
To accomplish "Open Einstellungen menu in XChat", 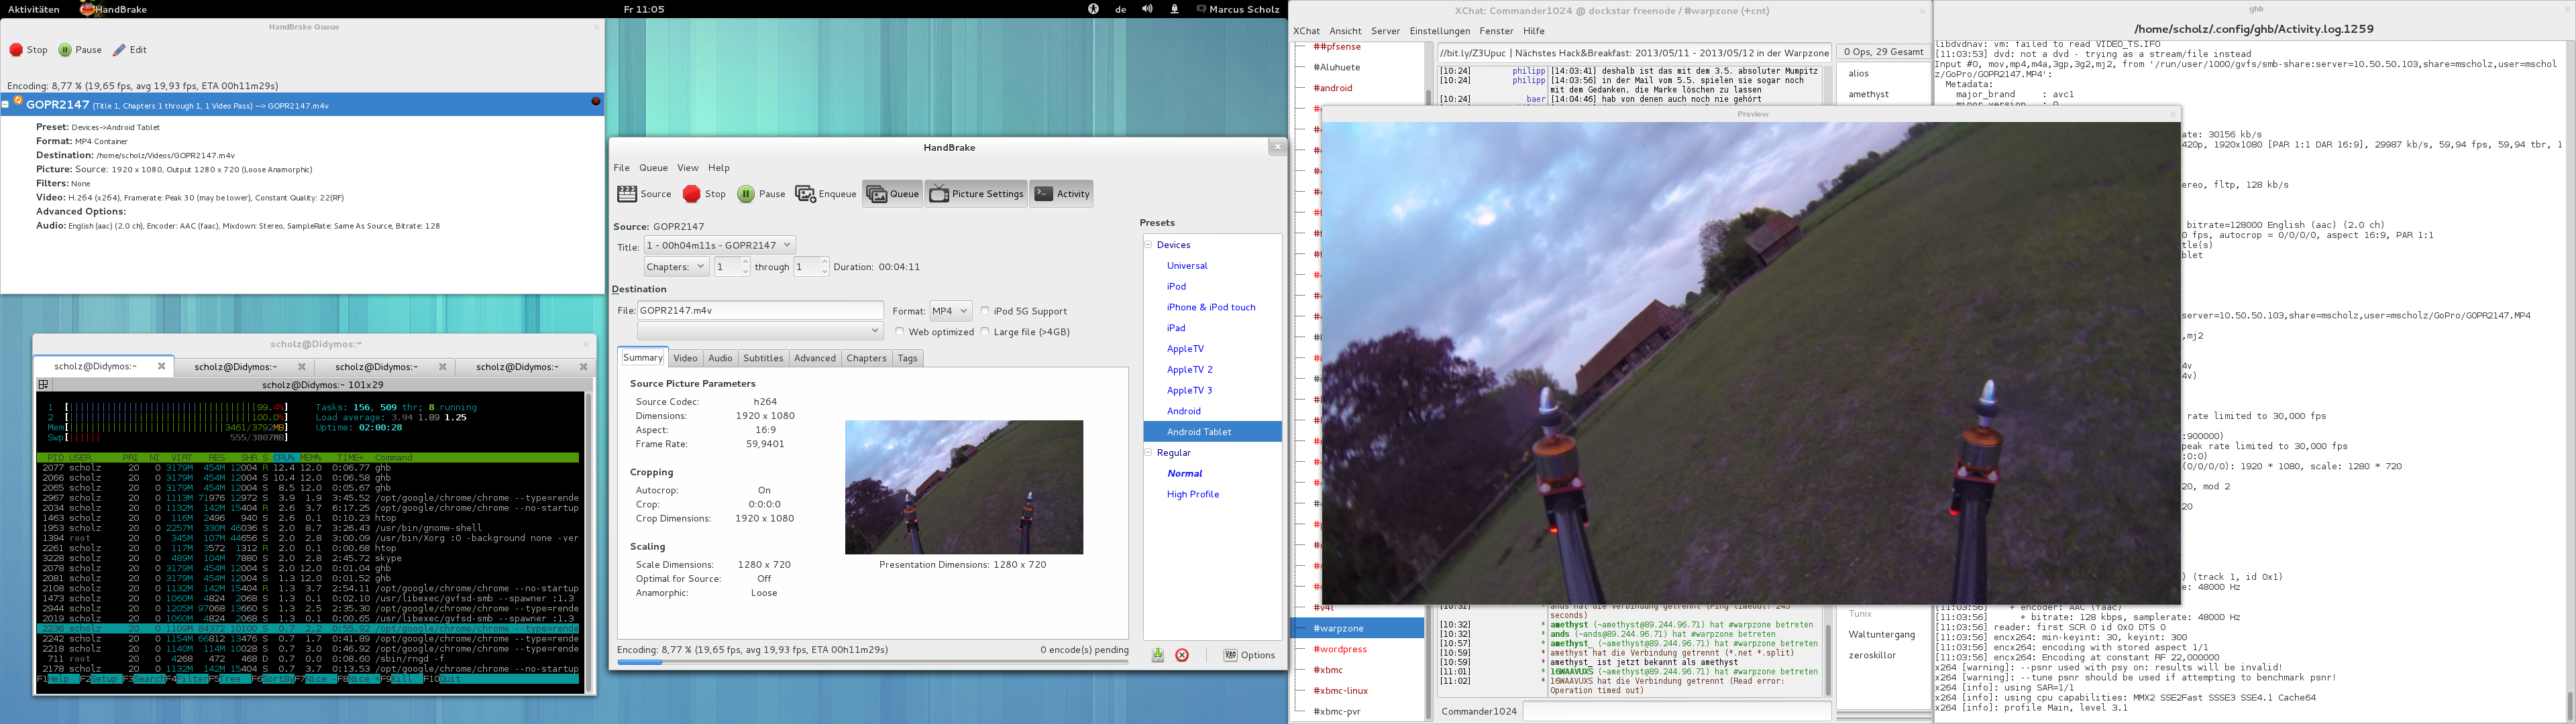I will pos(1439,31).
